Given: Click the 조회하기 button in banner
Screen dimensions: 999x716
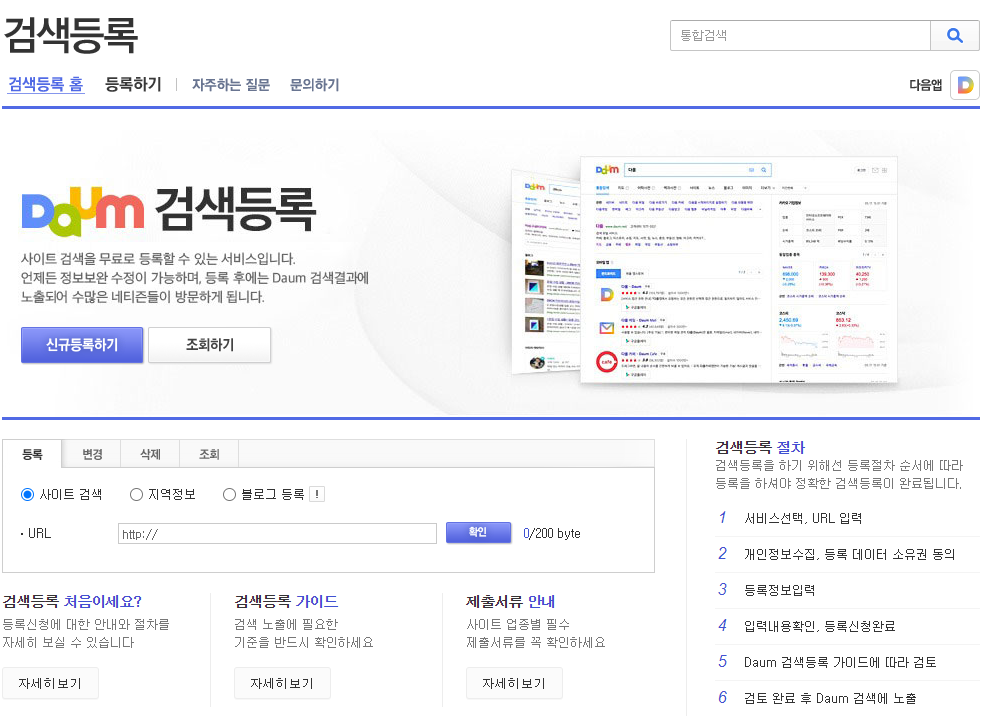Looking at the screenshot, I should pyautogui.click(x=210, y=345).
